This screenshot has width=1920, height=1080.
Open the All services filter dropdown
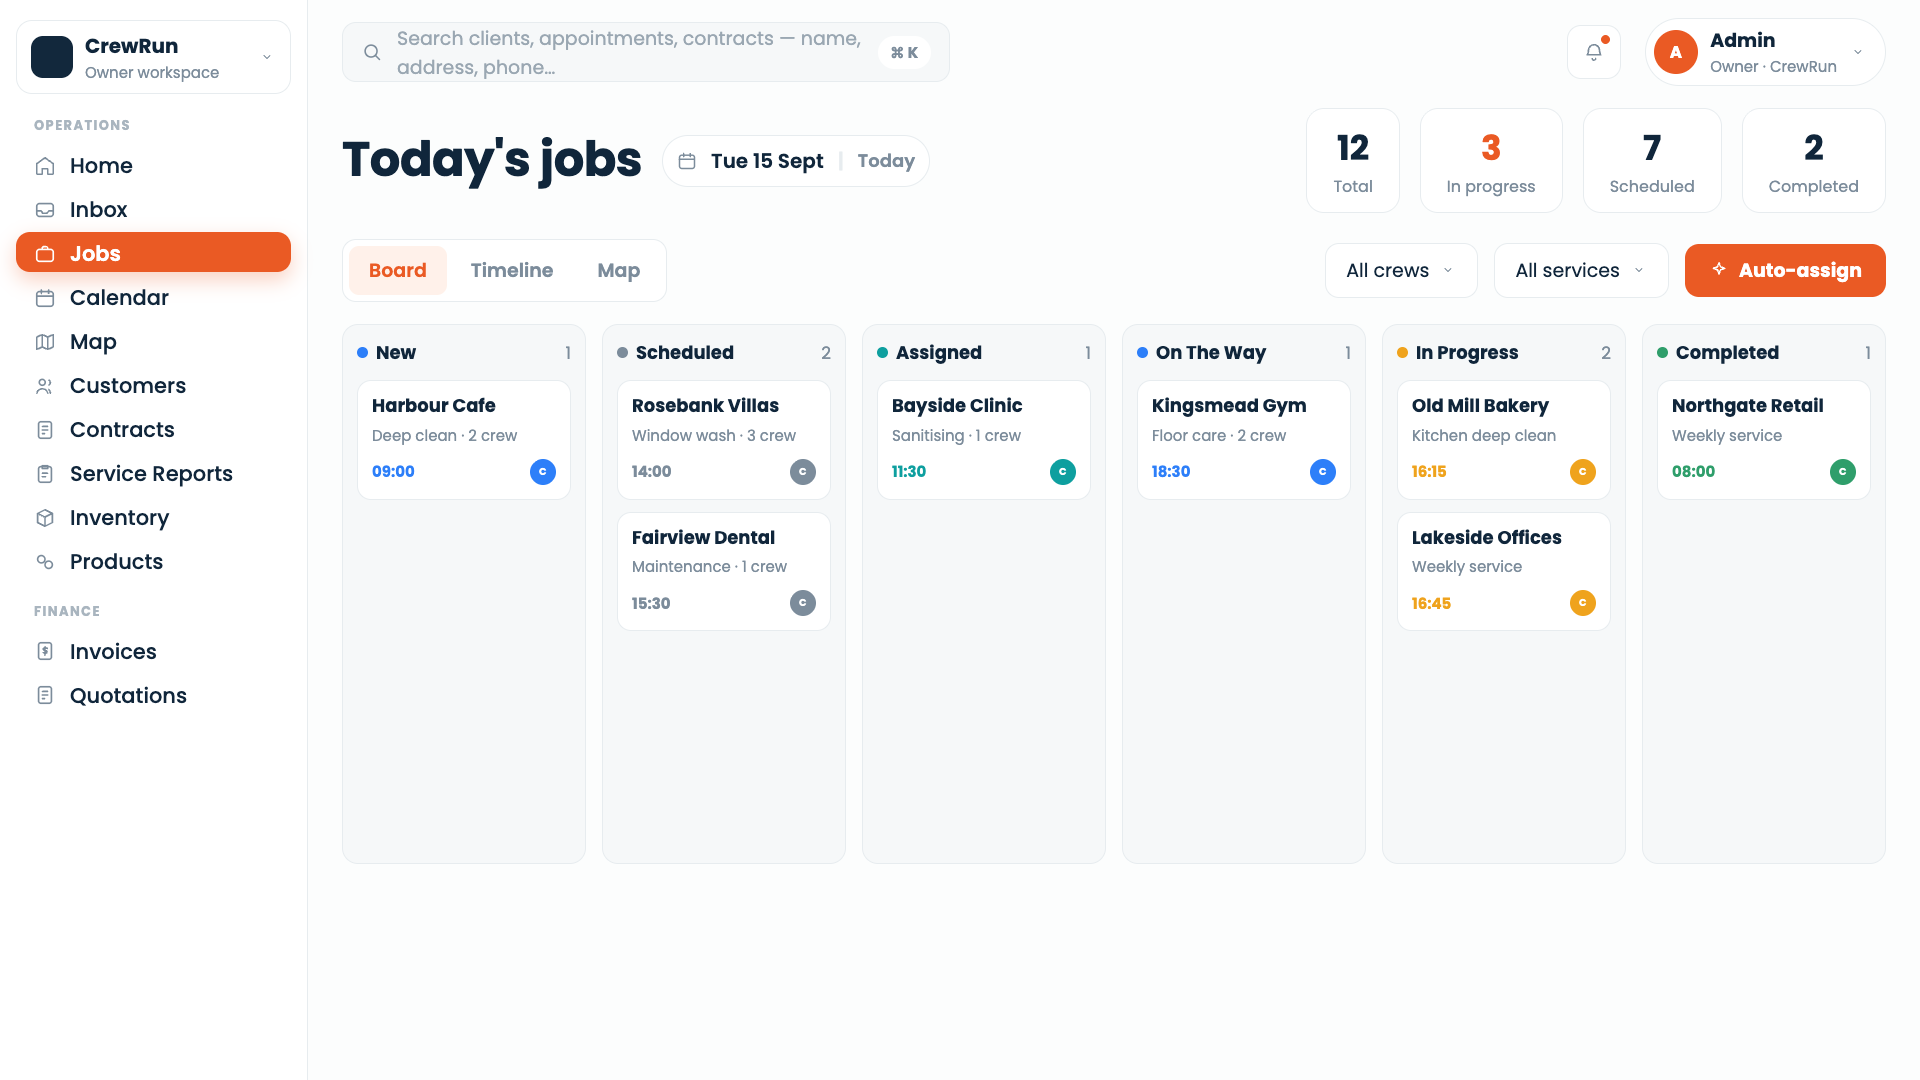pyautogui.click(x=1581, y=271)
